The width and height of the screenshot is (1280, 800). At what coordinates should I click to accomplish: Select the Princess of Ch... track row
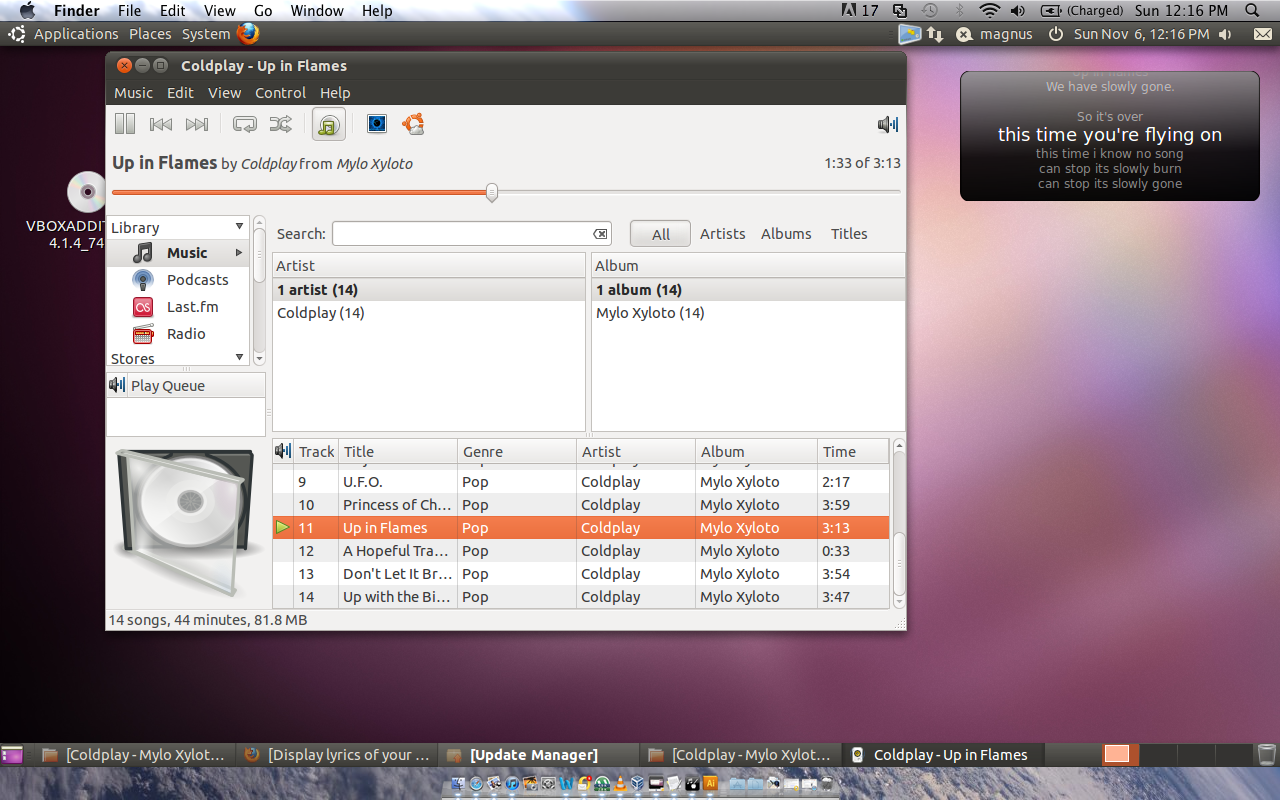[581, 505]
